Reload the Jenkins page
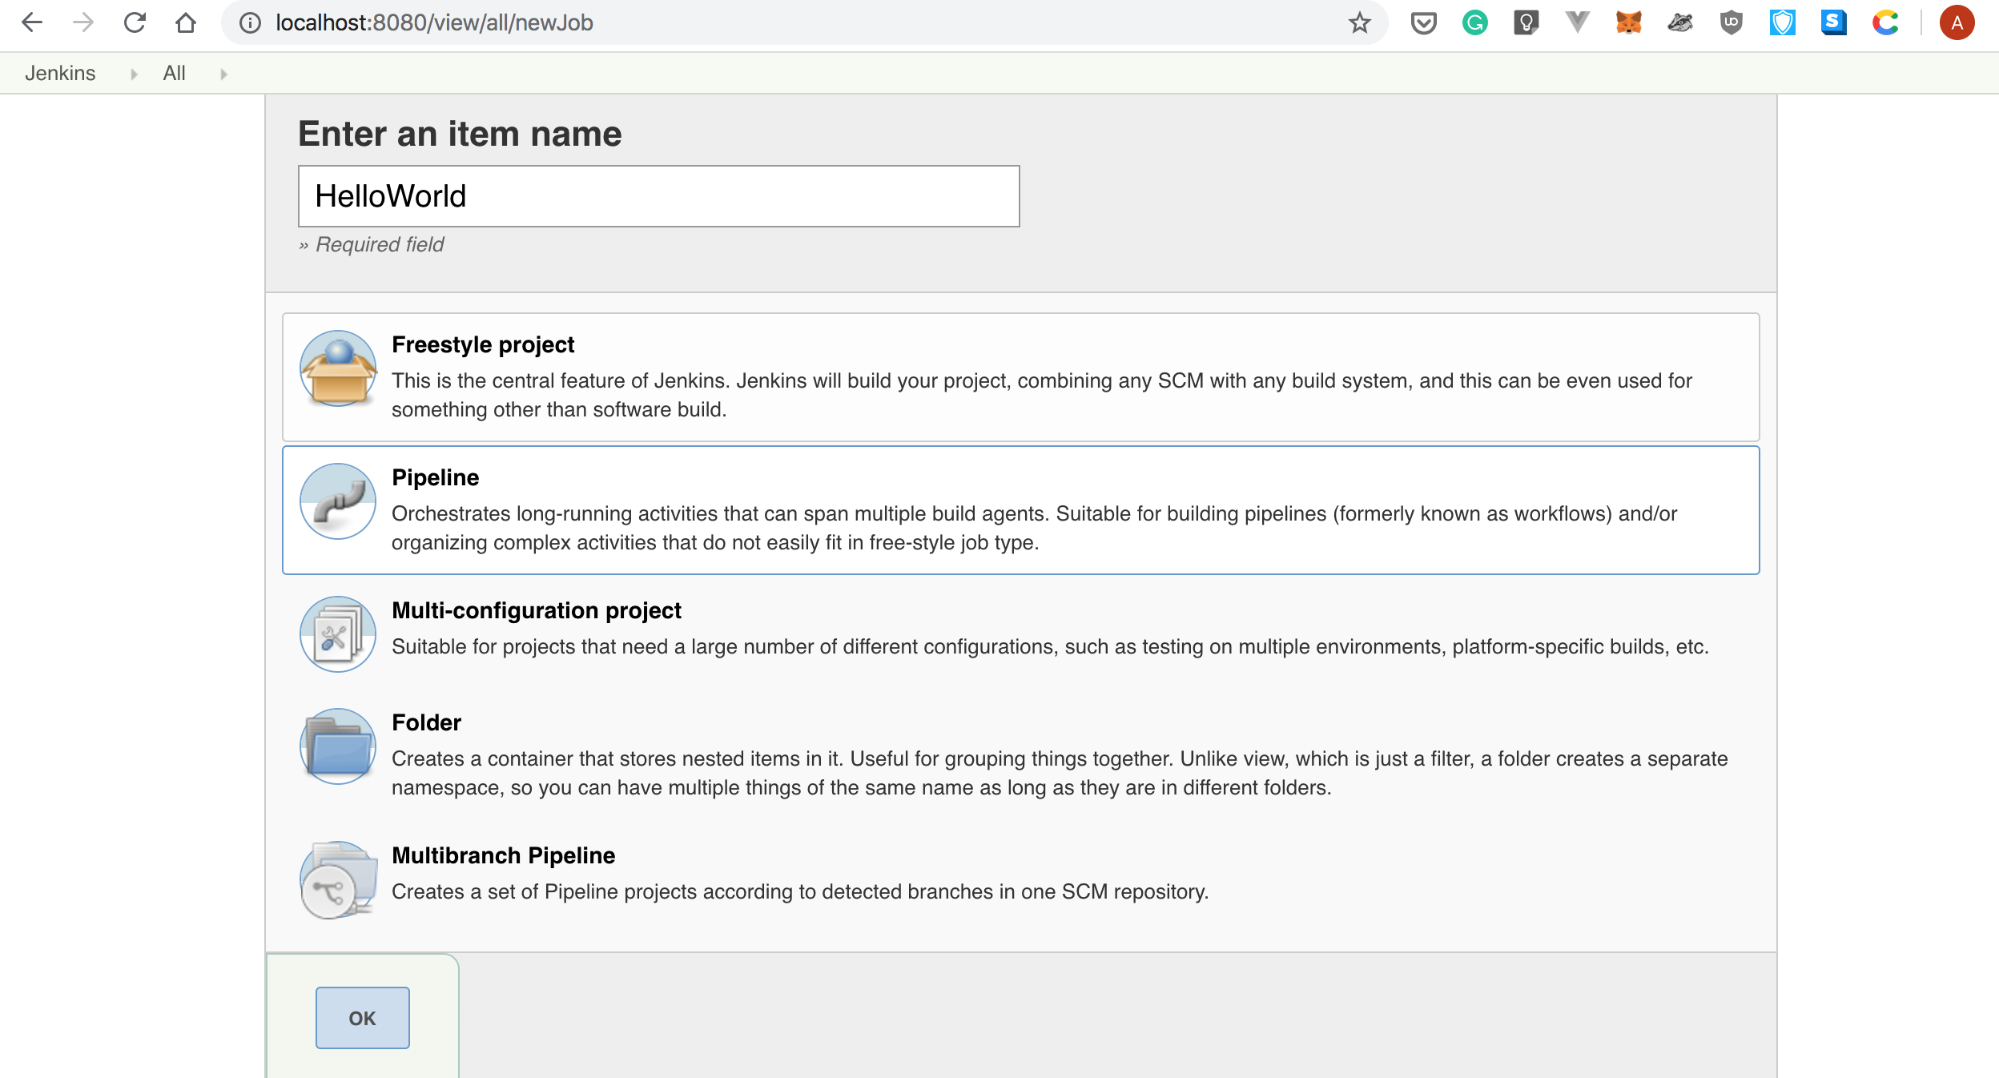Image resolution: width=1999 pixels, height=1078 pixels. pos(135,23)
